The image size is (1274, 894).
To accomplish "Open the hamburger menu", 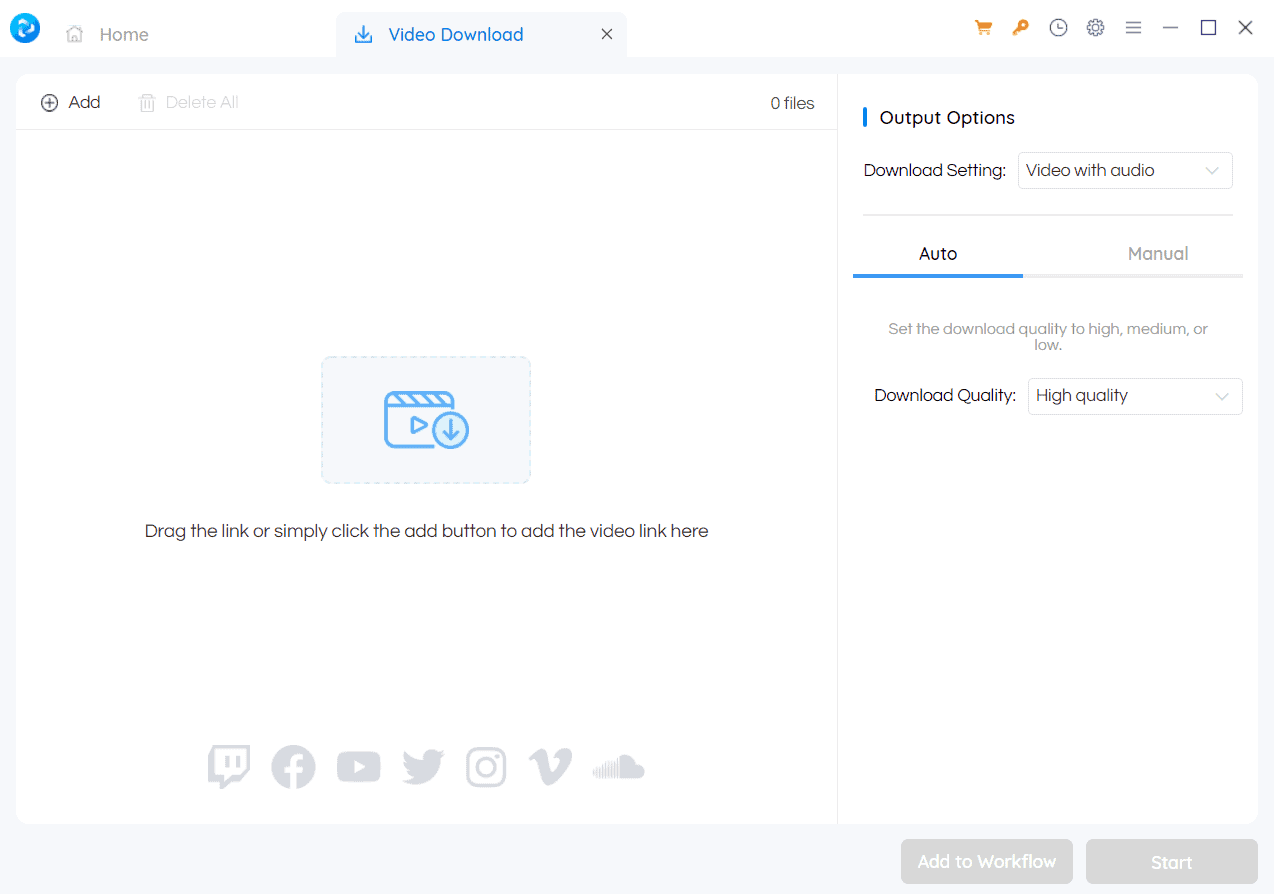I will (x=1133, y=27).
